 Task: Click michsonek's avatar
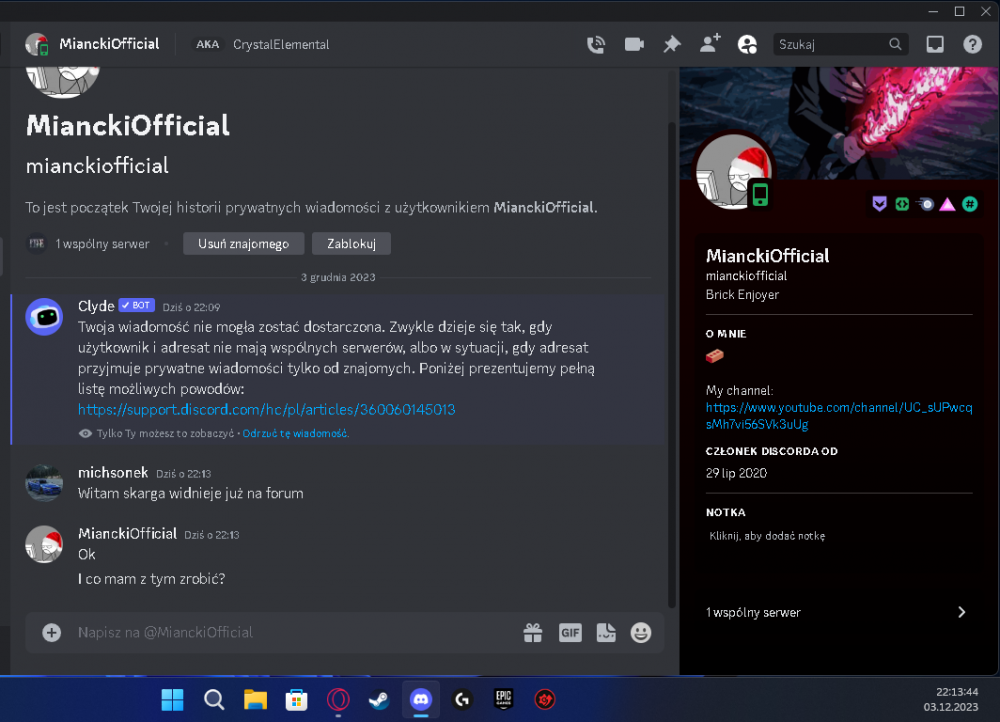tap(44, 483)
